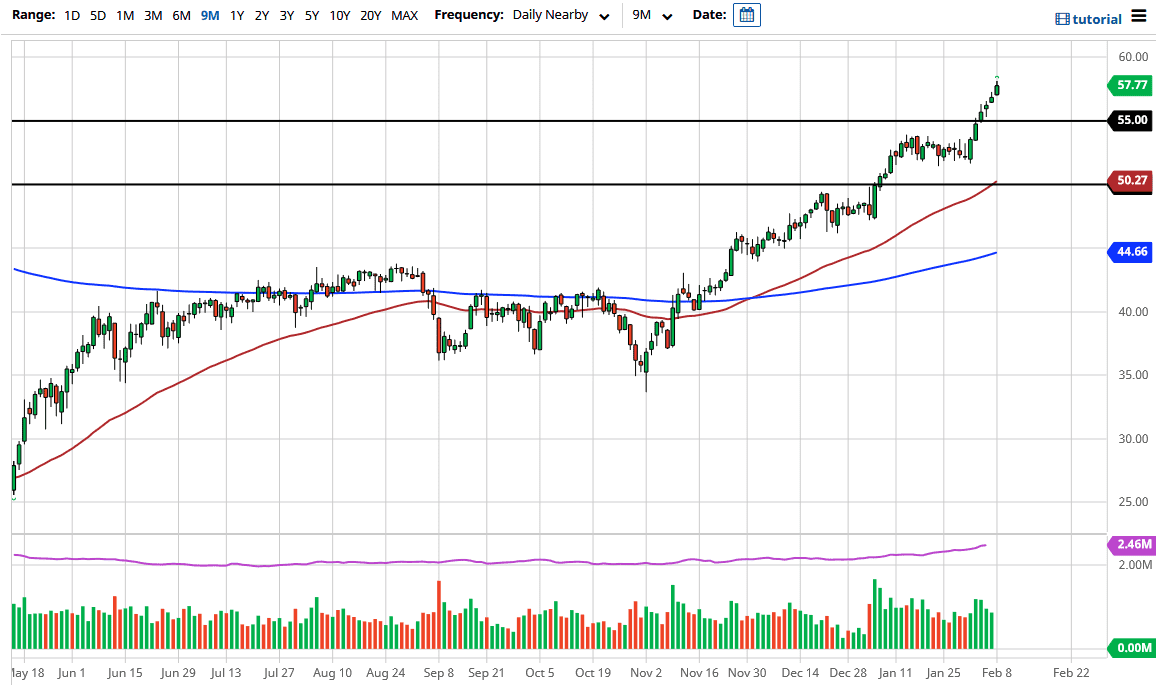Click the green 57.77 last-price flag

click(x=1131, y=85)
